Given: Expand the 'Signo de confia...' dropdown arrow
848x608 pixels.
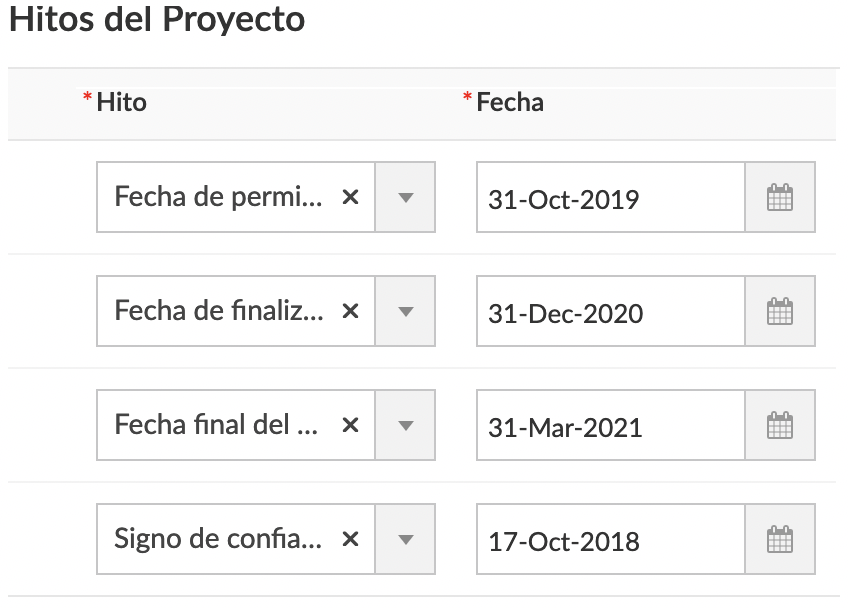Looking at the screenshot, I should point(405,539).
